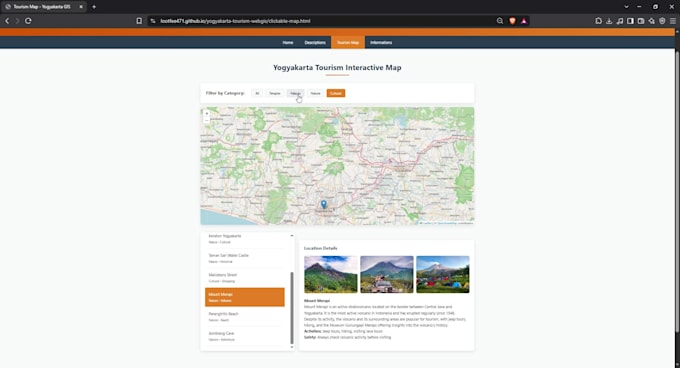Open the Brave Wallet icon

(x=641, y=21)
